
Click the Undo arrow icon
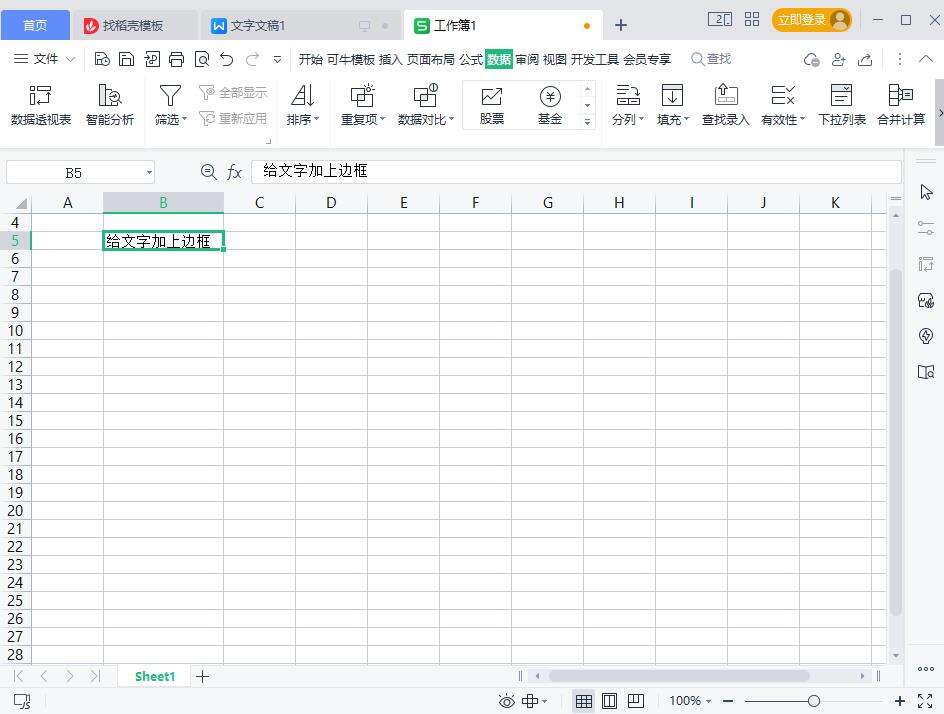point(226,59)
